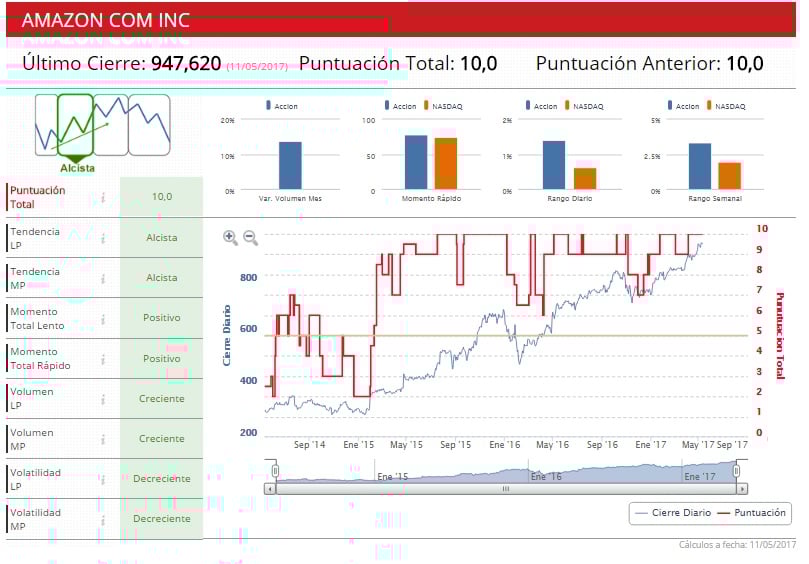Image resolution: width=809 pixels, height=564 pixels.
Task: Click the left handle of the range navigator
Action: 276,471
